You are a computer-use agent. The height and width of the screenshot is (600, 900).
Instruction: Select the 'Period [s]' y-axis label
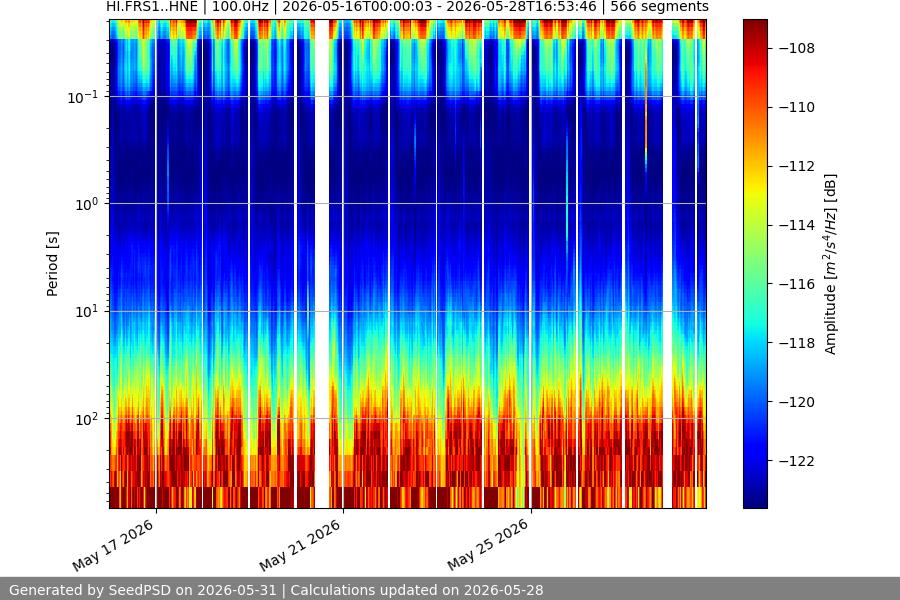52,264
